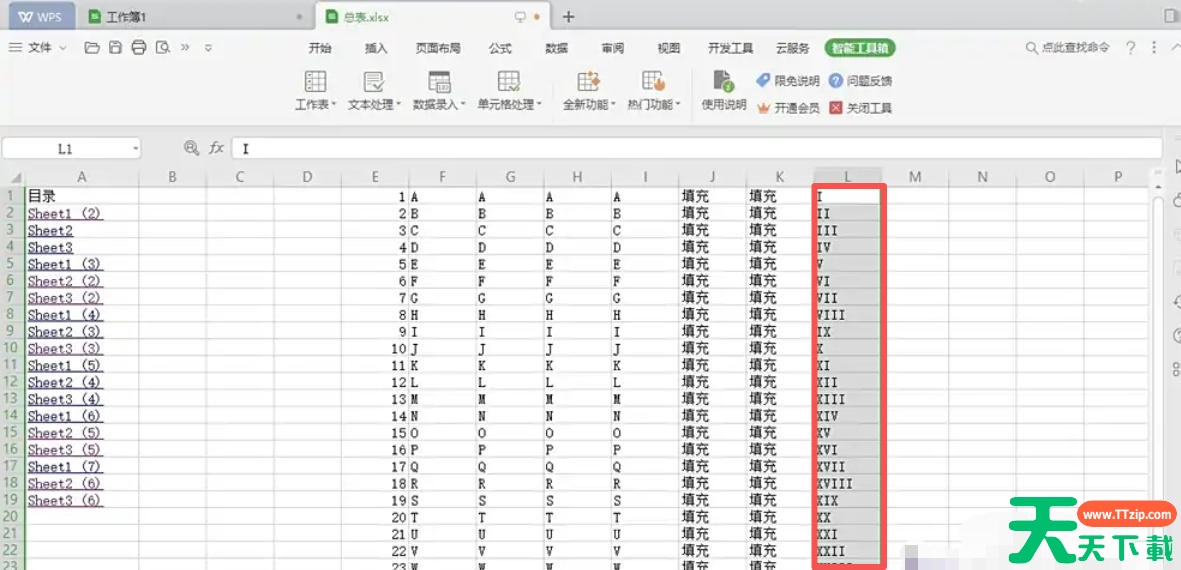Image resolution: width=1181 pixels, height=570 pixels.
Task: Click the zoom magnifier icon beside formula bar
Action: [x=191, y=148]
